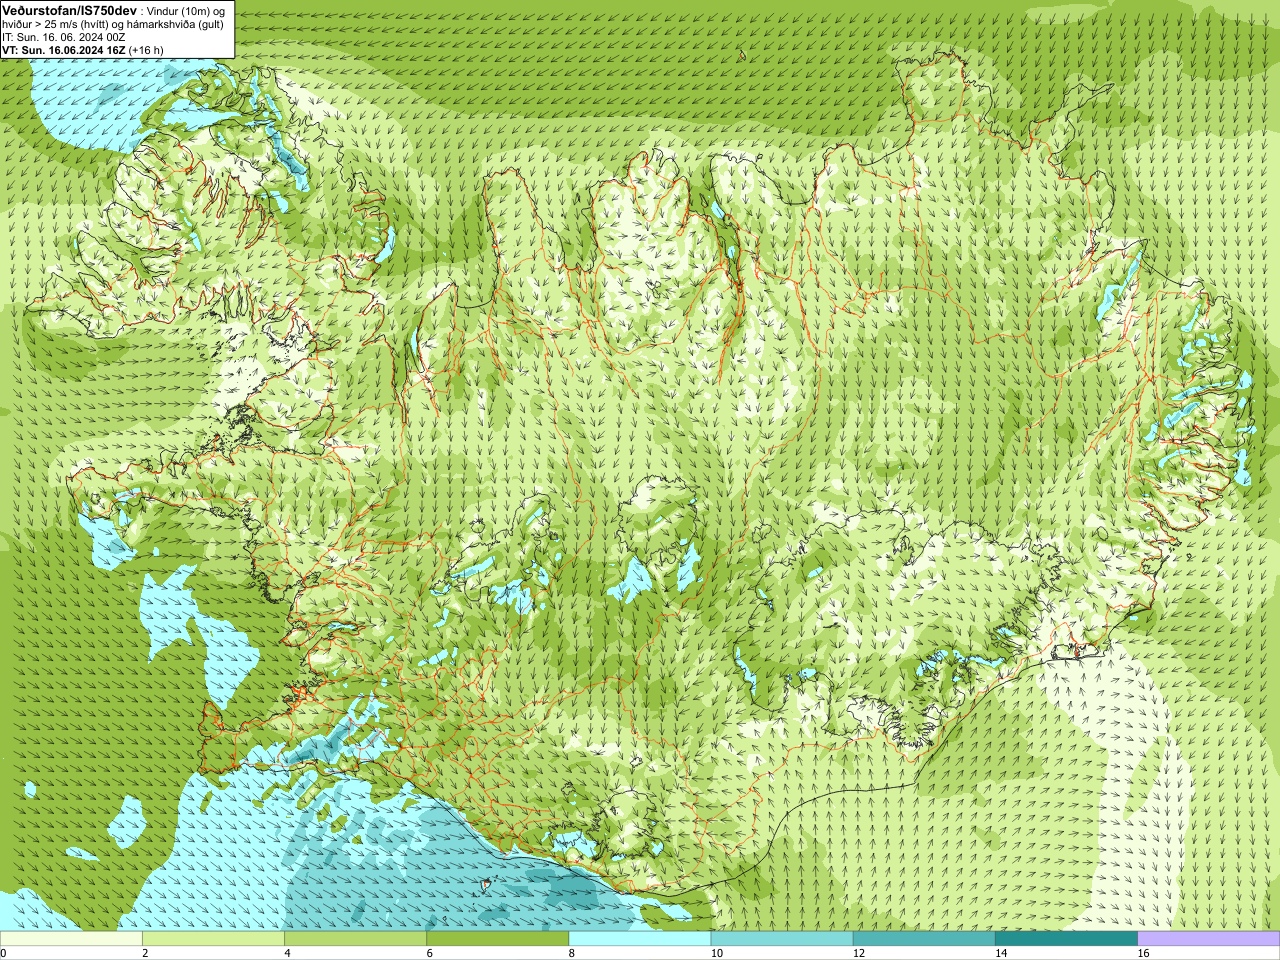Viewport: 1280px width, 960px height.
Task: Click the light cyan 8–10 legend swatch
Action: point(640,939)
